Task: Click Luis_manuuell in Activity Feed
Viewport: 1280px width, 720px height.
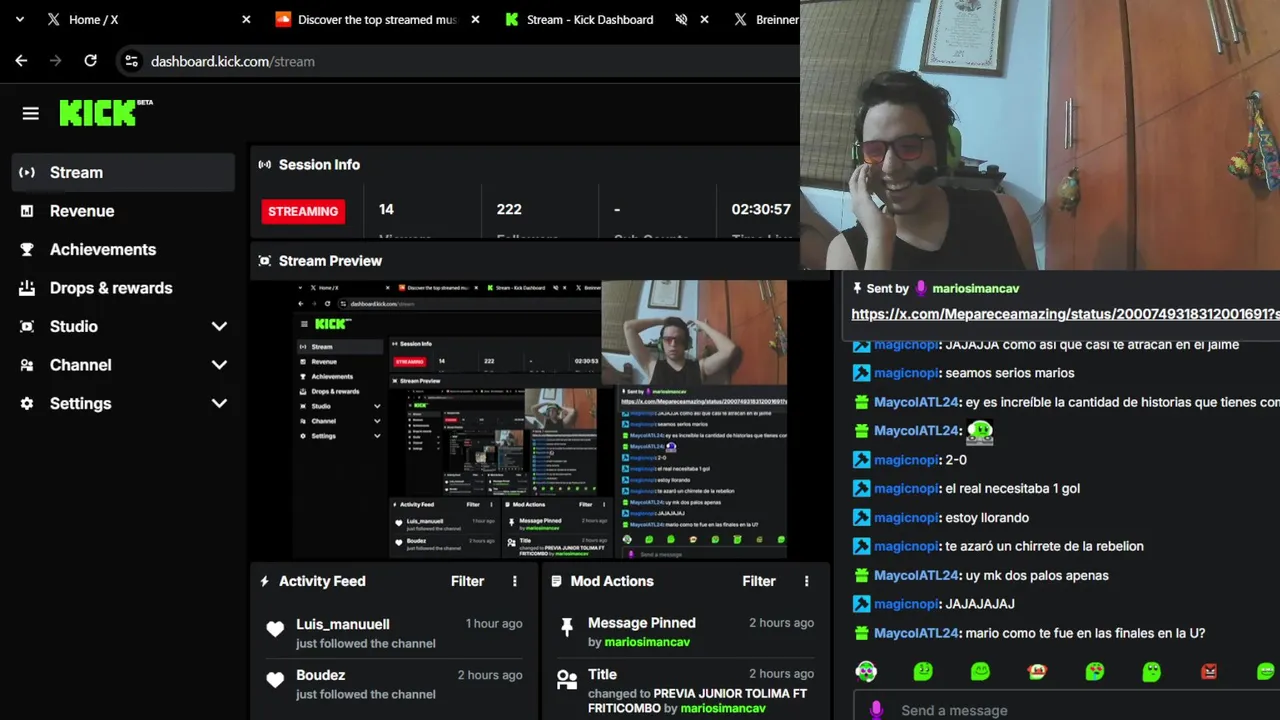Action: pyautogui.click(x=343, y=624)
